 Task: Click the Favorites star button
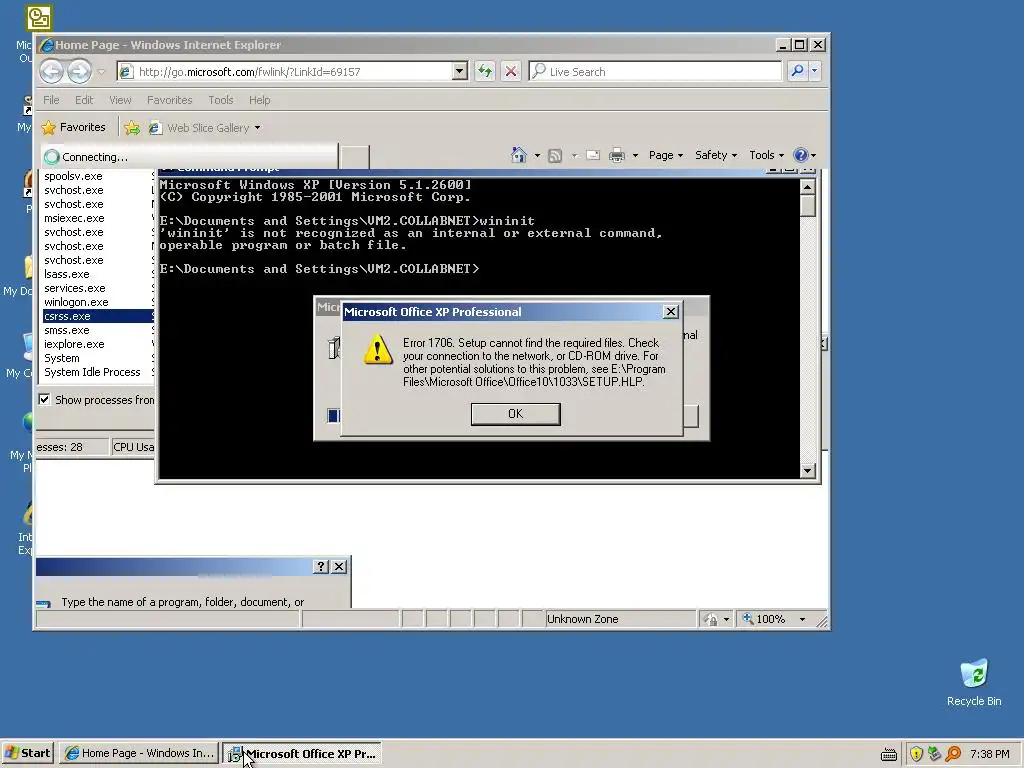coord(73,127)
